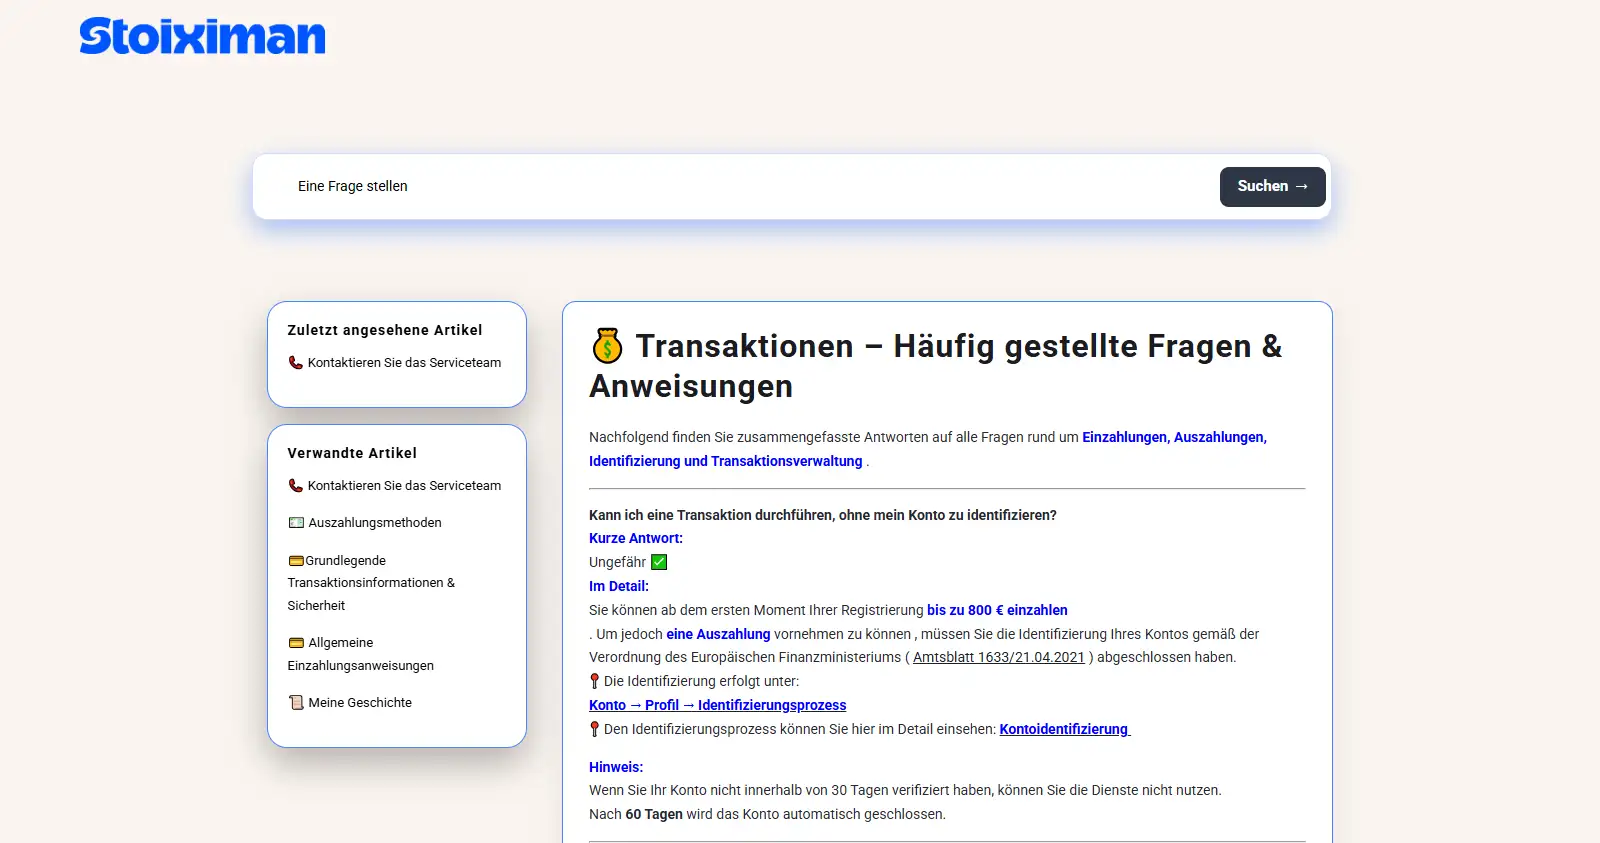Click the 'Verwandte Artikel' heading
The image size is (1600, 843).
click(x=352, y=453)
